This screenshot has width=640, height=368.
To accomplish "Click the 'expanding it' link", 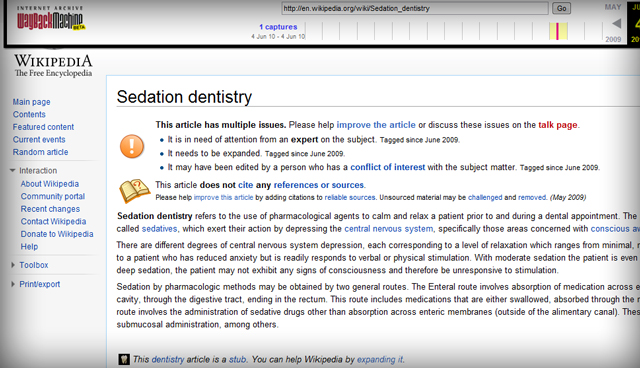I will point(380,359).
